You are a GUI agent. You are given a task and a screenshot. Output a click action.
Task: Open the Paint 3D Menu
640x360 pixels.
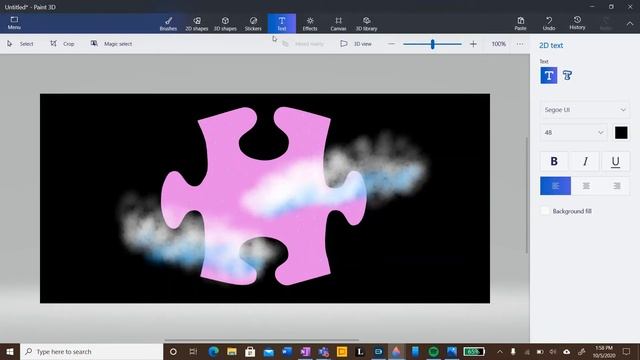[14, 23]
